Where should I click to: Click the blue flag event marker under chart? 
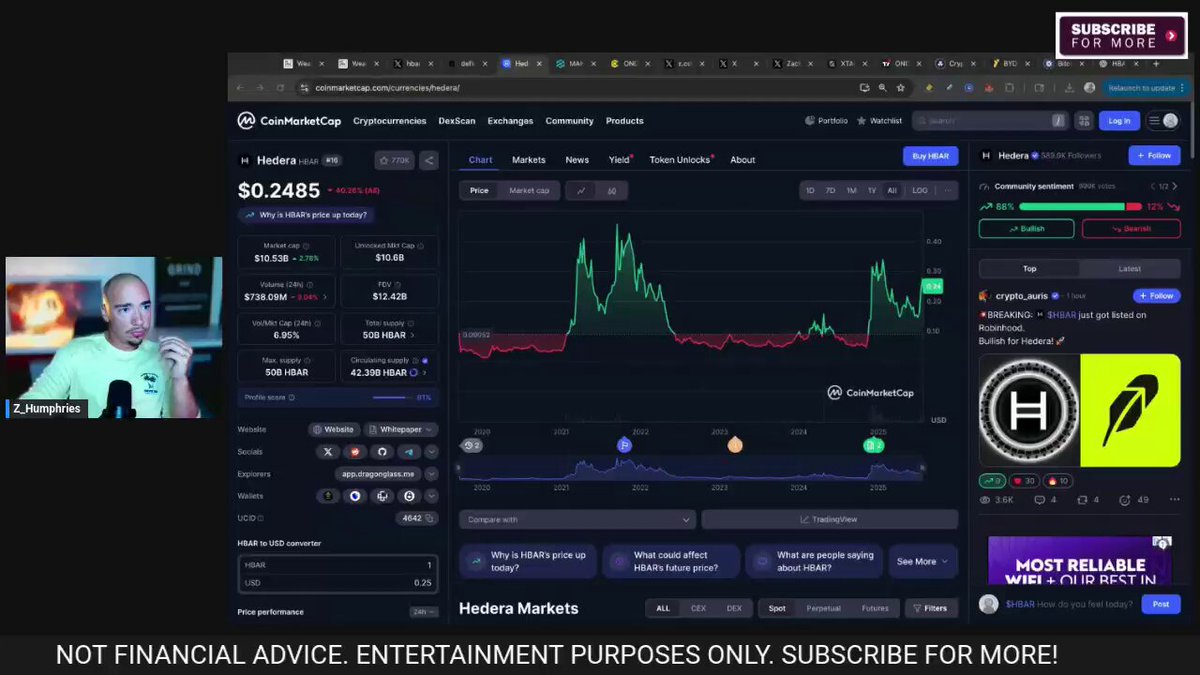point(624,445)
